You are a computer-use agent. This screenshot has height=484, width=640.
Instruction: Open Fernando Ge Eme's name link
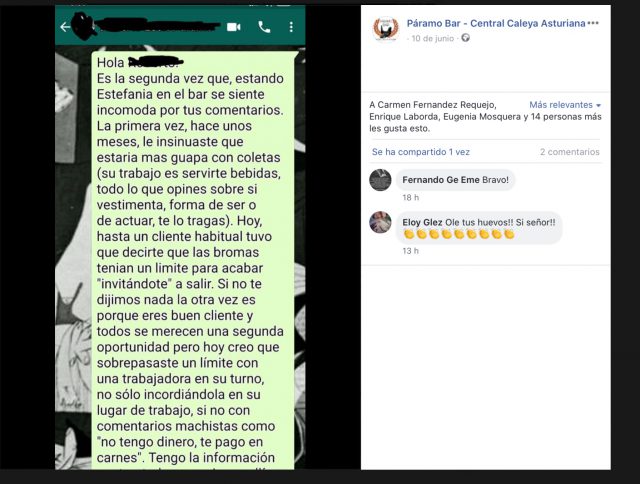pyautogui.click(x=441, y=180)
